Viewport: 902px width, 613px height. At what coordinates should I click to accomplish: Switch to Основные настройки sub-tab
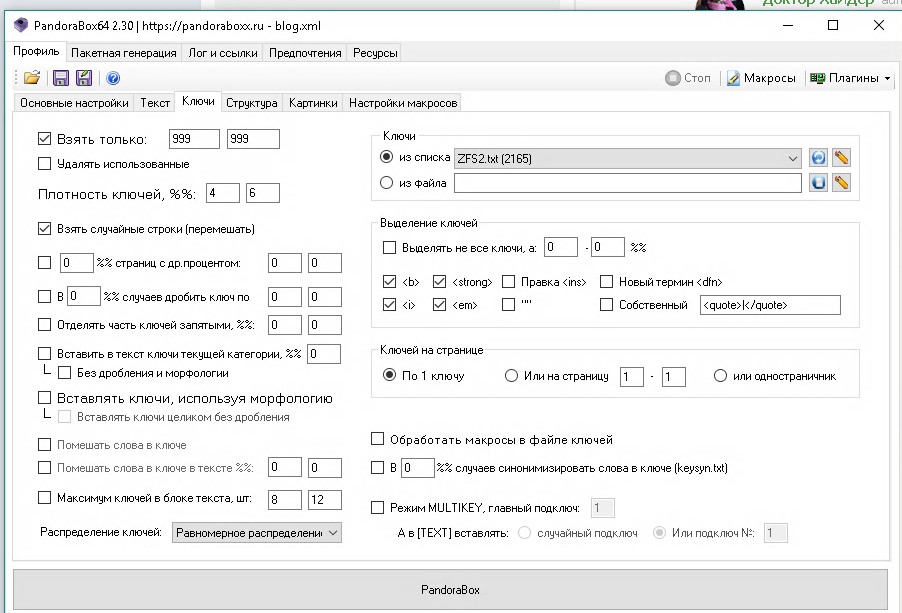(x=74, y=103)
